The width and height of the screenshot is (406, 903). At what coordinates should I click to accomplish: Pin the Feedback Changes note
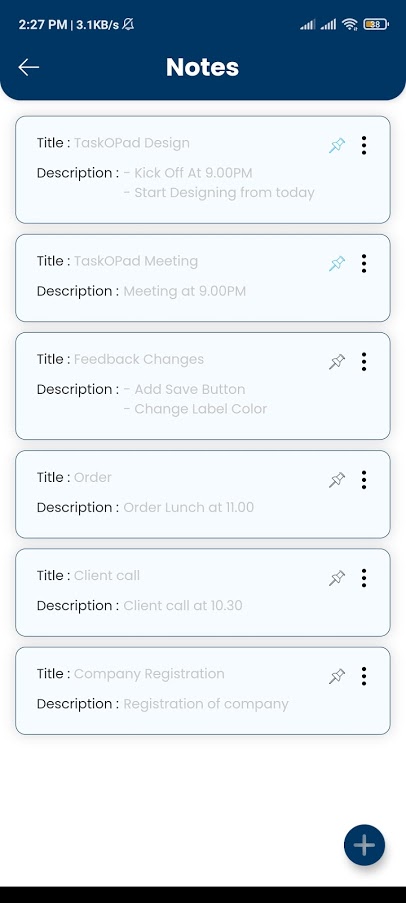(x=337, y=362)
